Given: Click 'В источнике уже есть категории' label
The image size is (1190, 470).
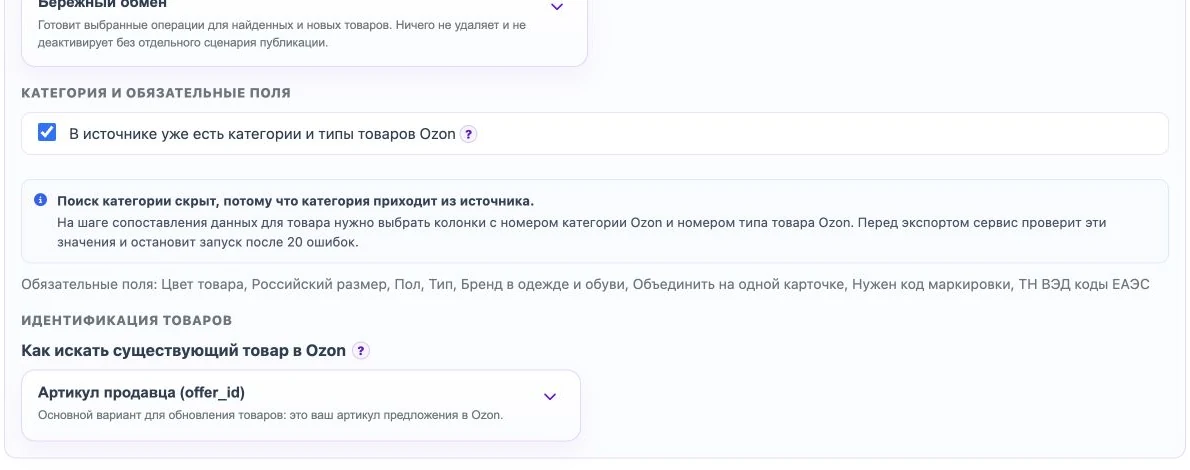Looking at the screenshot, I should coord(263,134).
